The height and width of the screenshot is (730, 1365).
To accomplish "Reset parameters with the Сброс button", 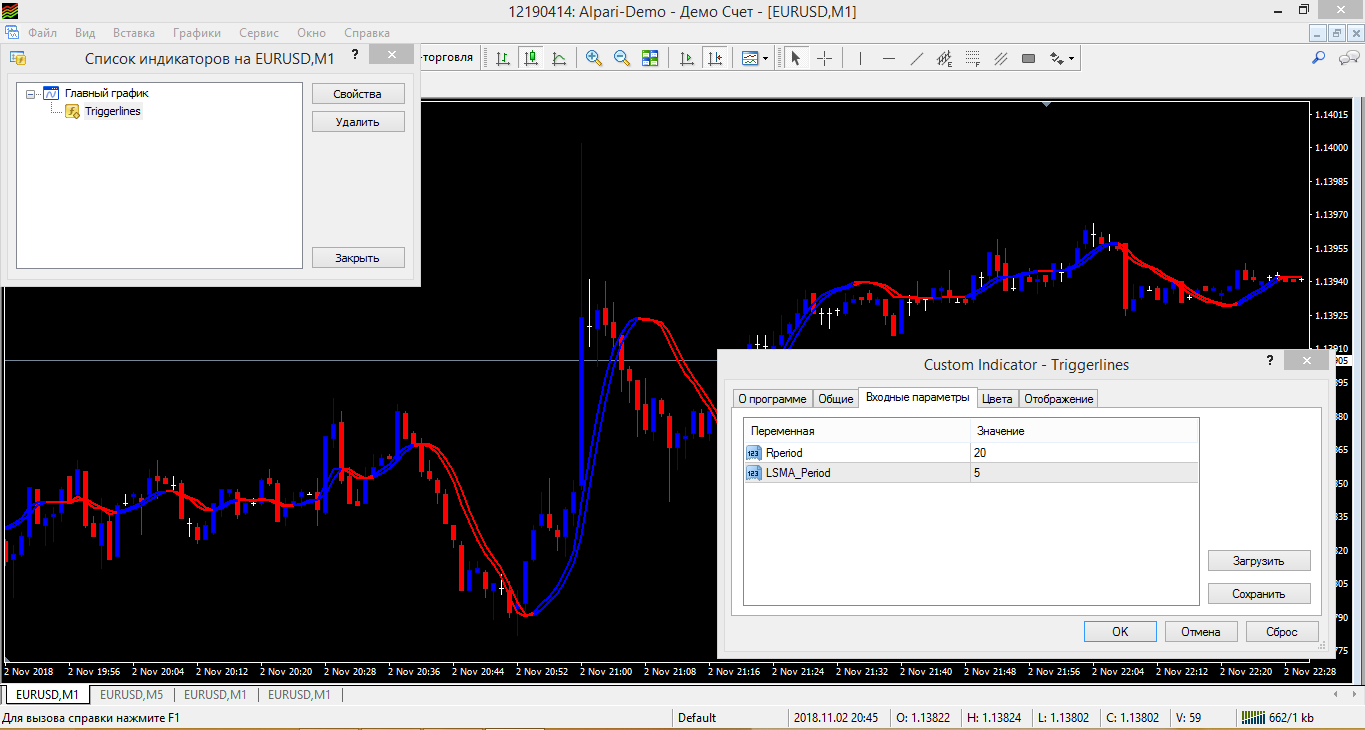I will [x=1282, y=631].
